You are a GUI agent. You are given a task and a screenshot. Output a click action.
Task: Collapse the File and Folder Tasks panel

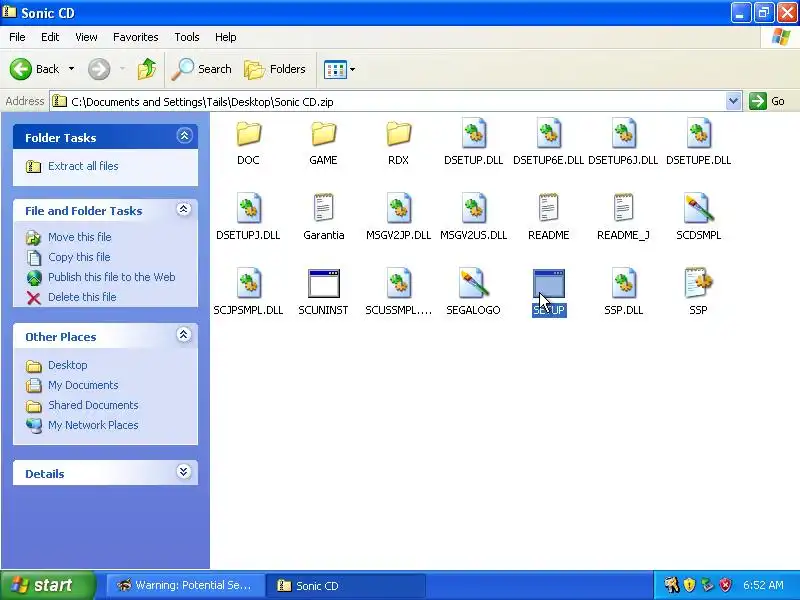[184, 209]
